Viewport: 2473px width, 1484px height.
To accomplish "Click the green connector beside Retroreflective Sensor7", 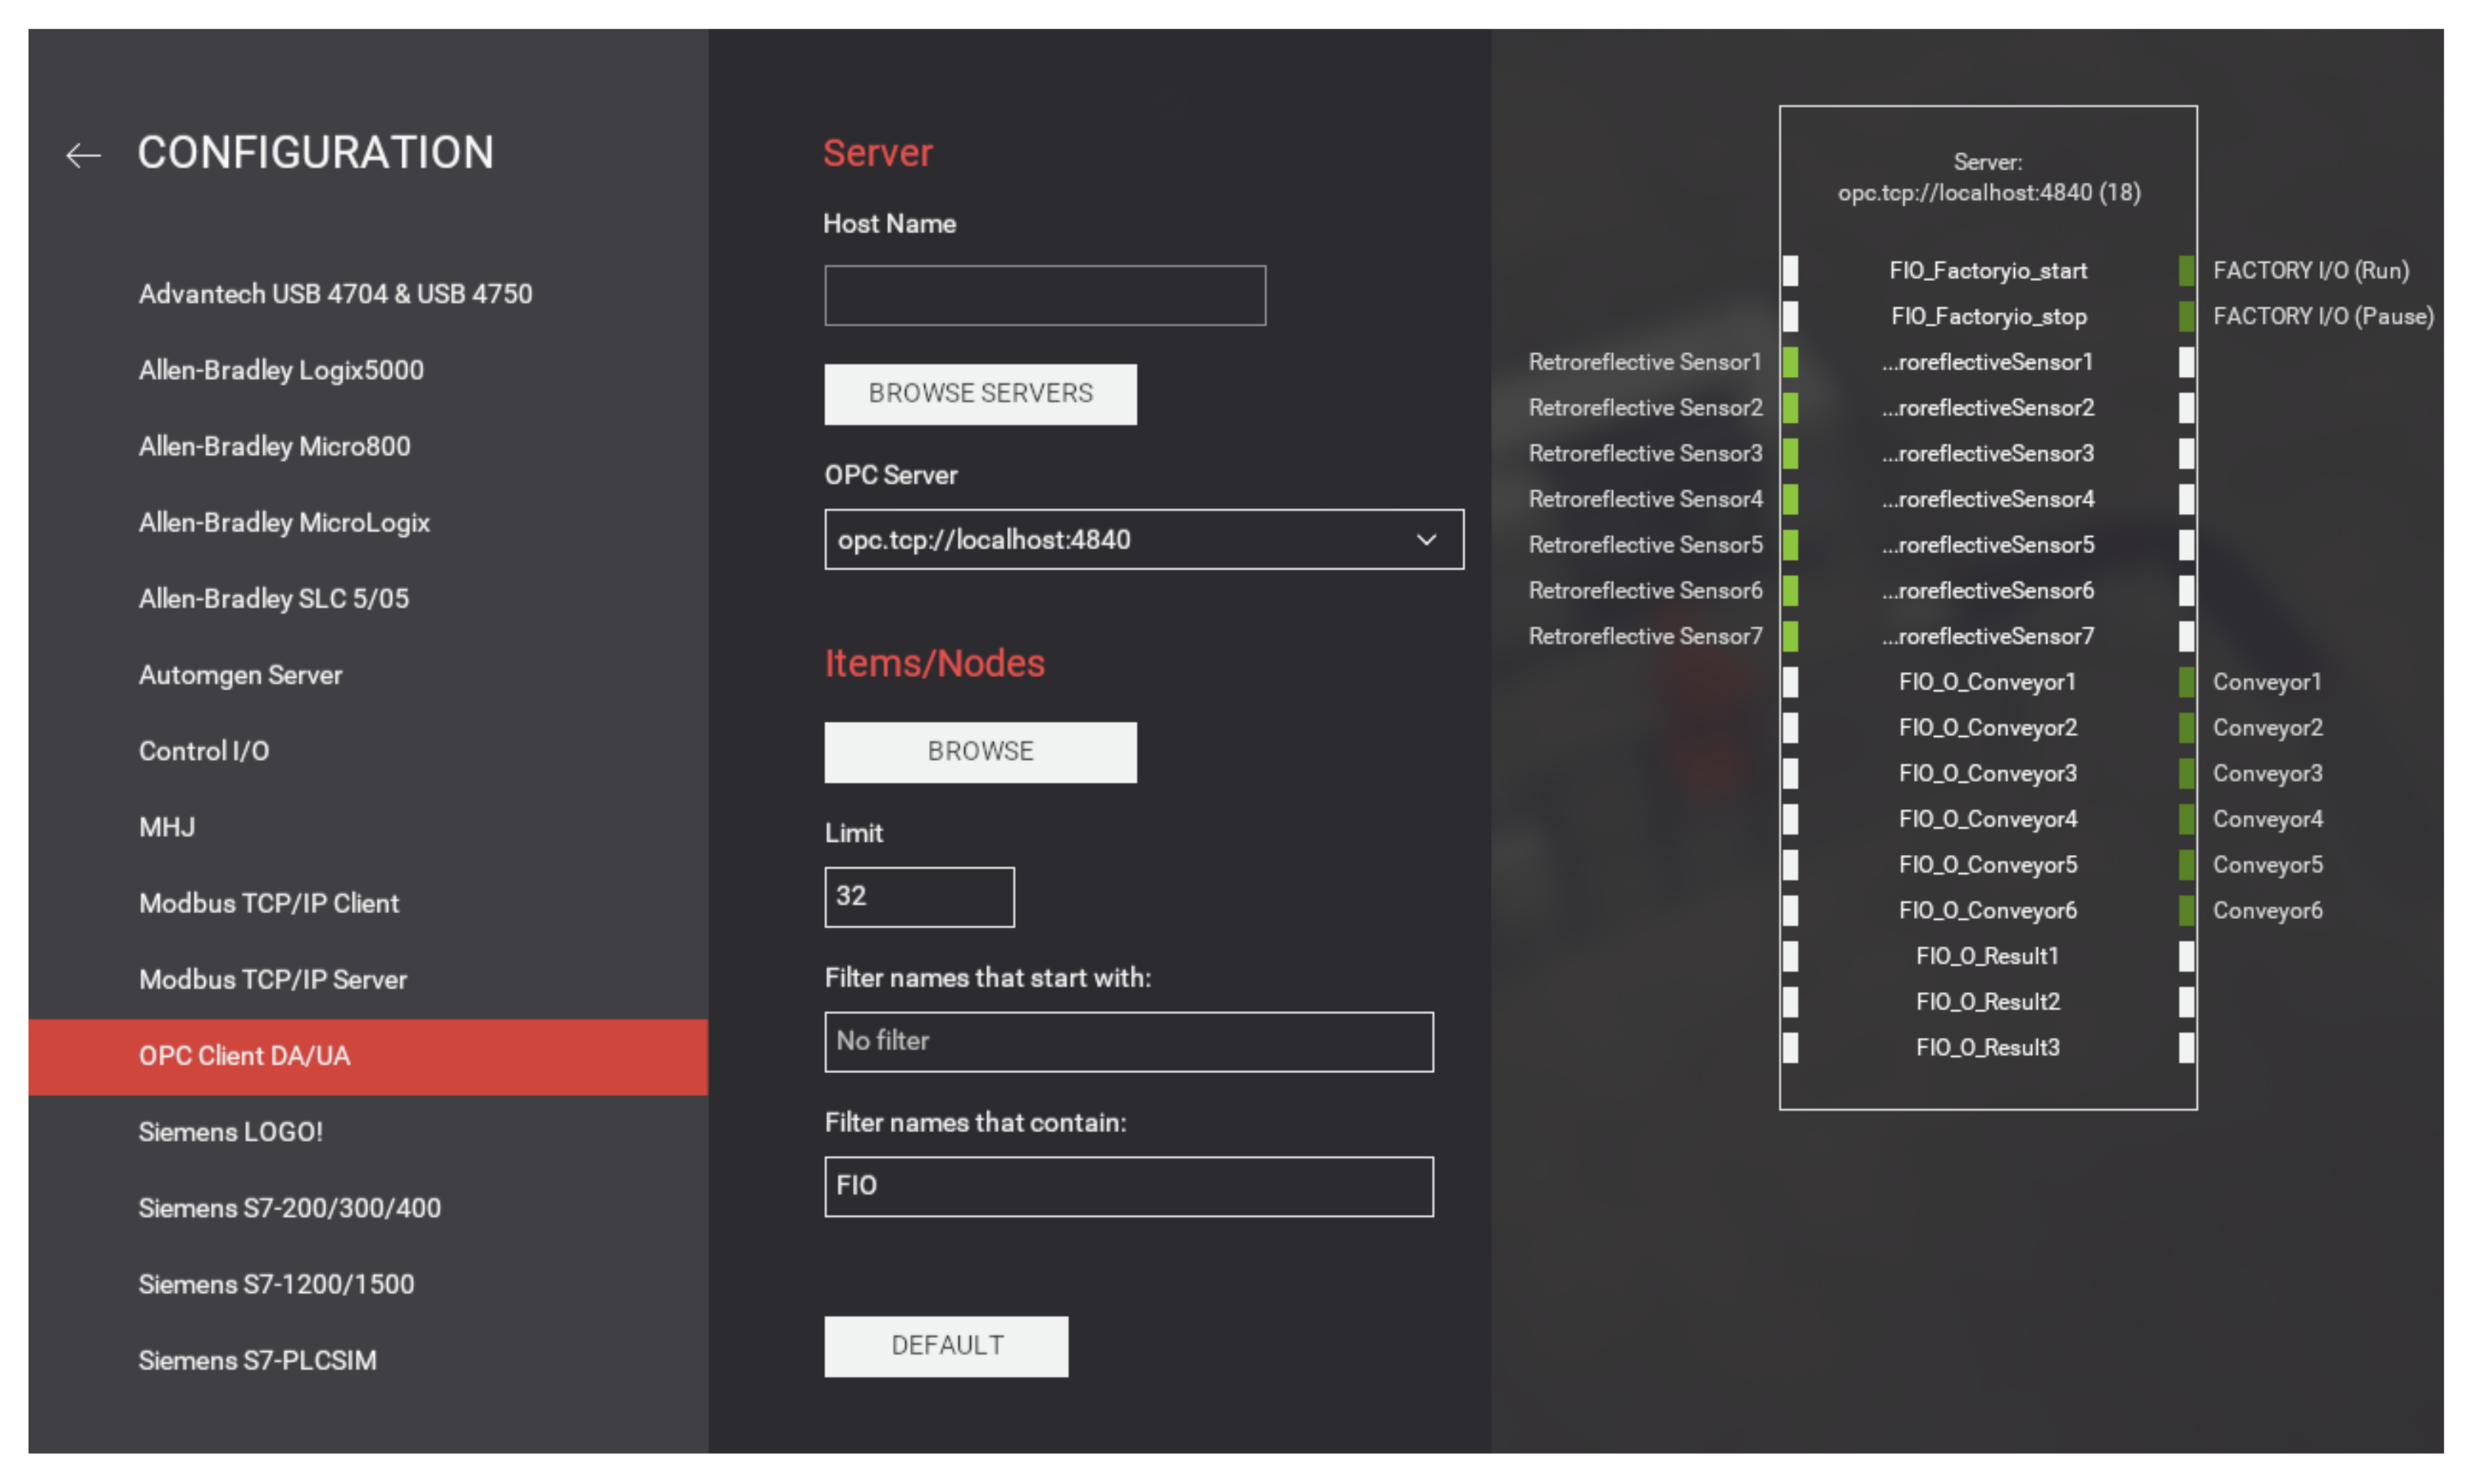I will coord(1790,636).
